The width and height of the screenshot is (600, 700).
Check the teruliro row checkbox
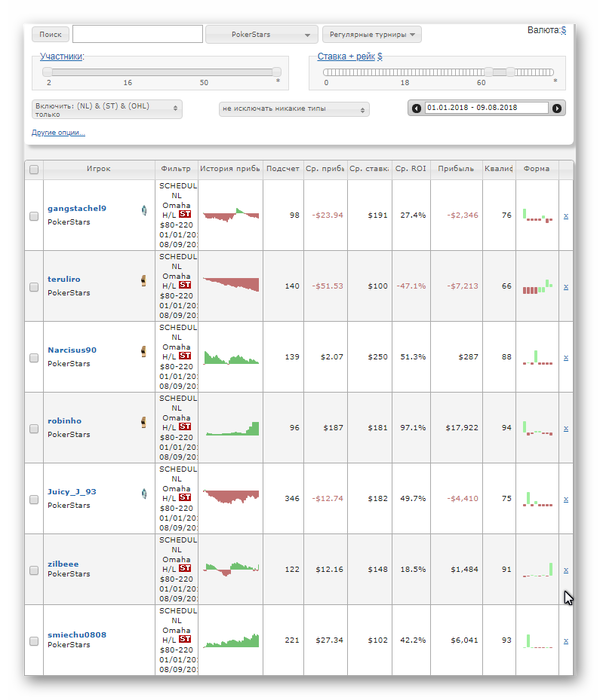[x=34, y=287]
